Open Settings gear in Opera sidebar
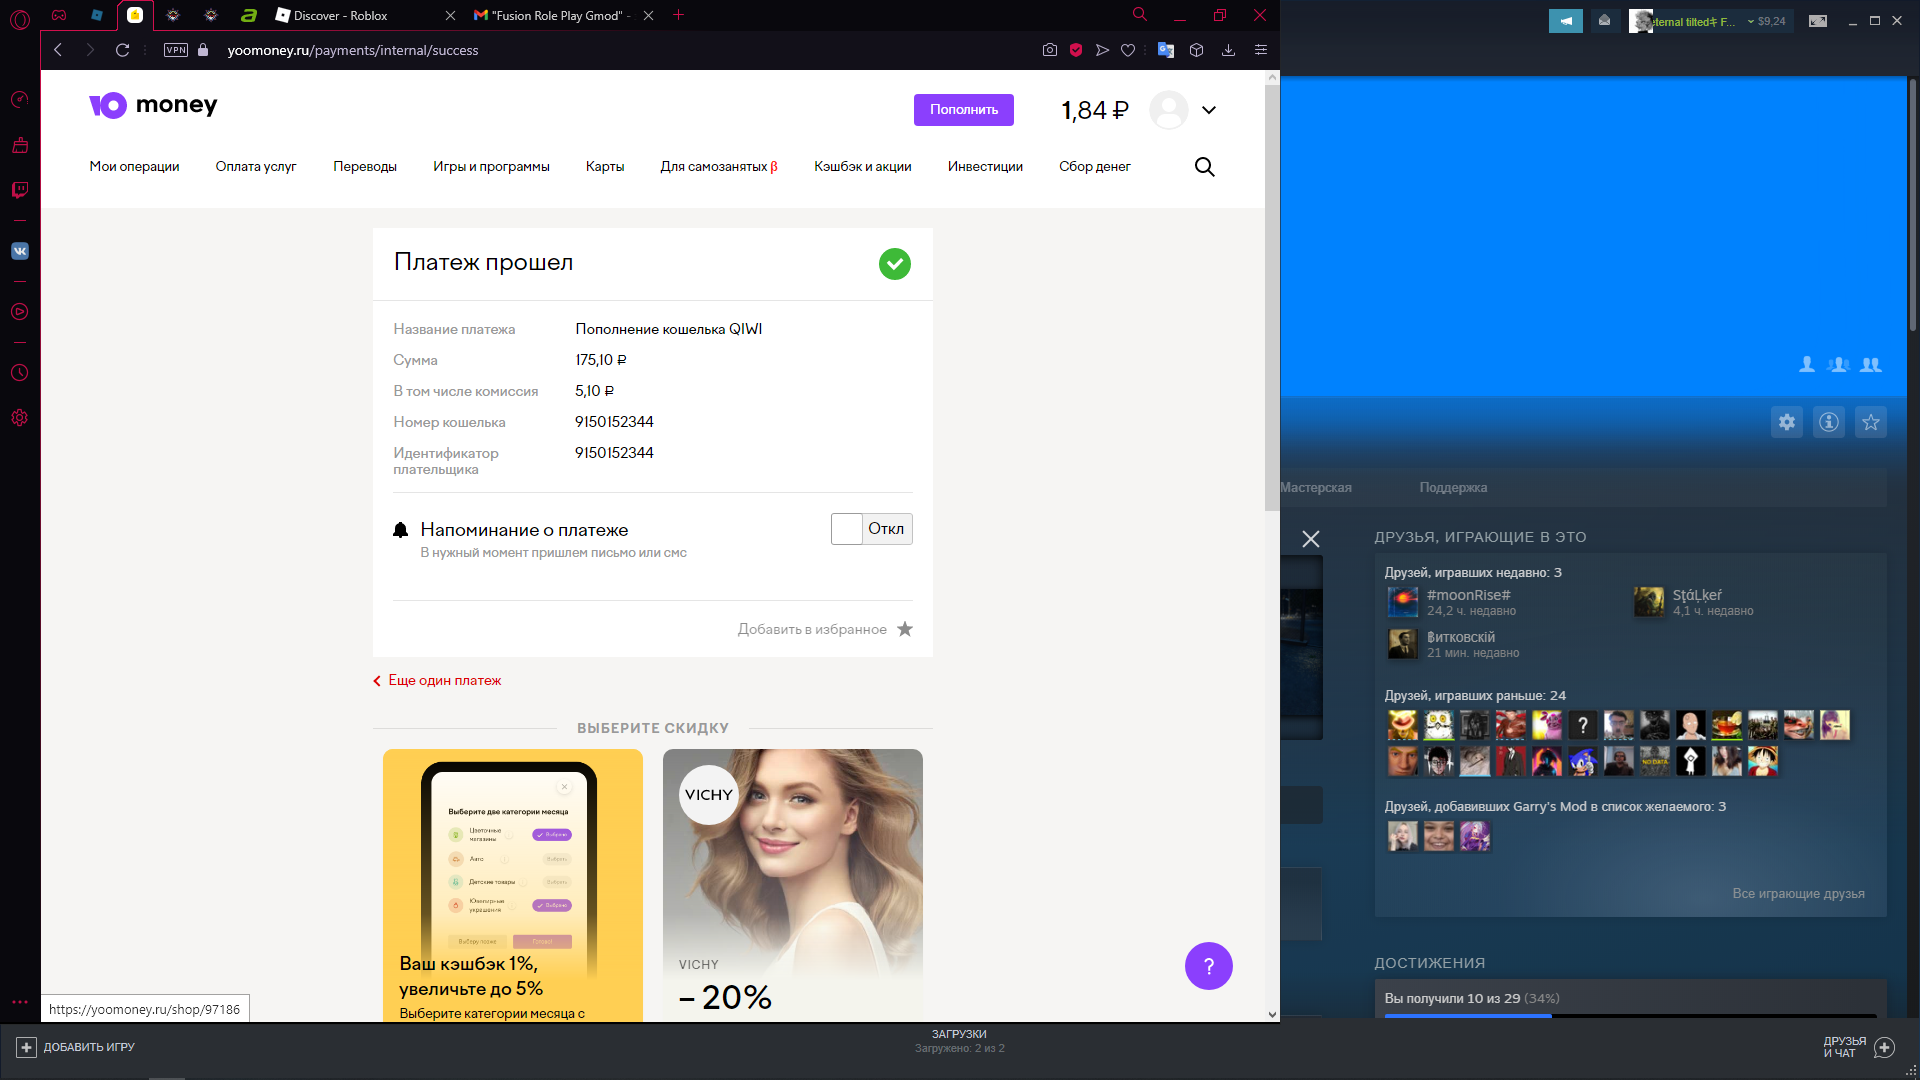Image resolution: width=1920 pixels, height=1080 pixels. pos(20,418)
